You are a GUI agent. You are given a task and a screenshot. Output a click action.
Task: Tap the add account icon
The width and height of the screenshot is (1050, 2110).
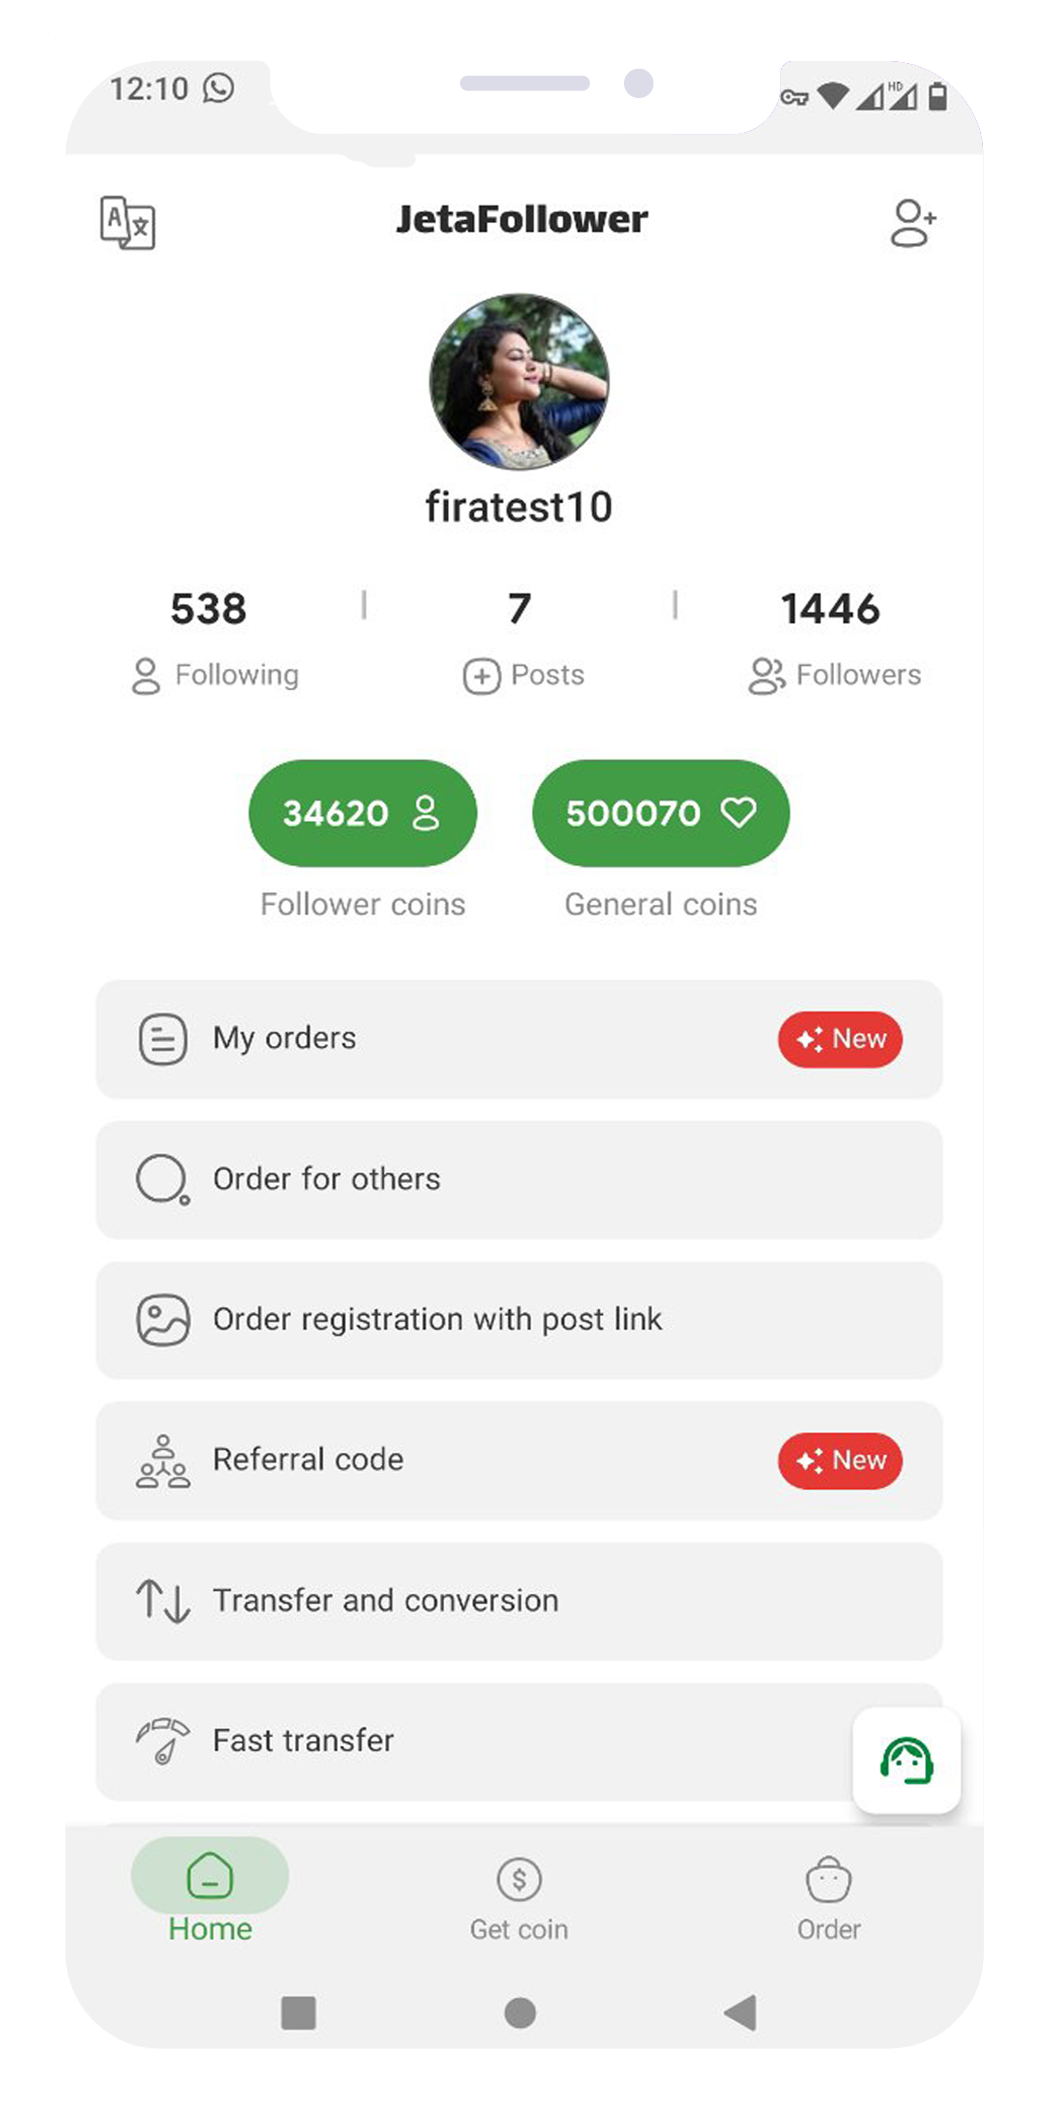pos(913,222)
